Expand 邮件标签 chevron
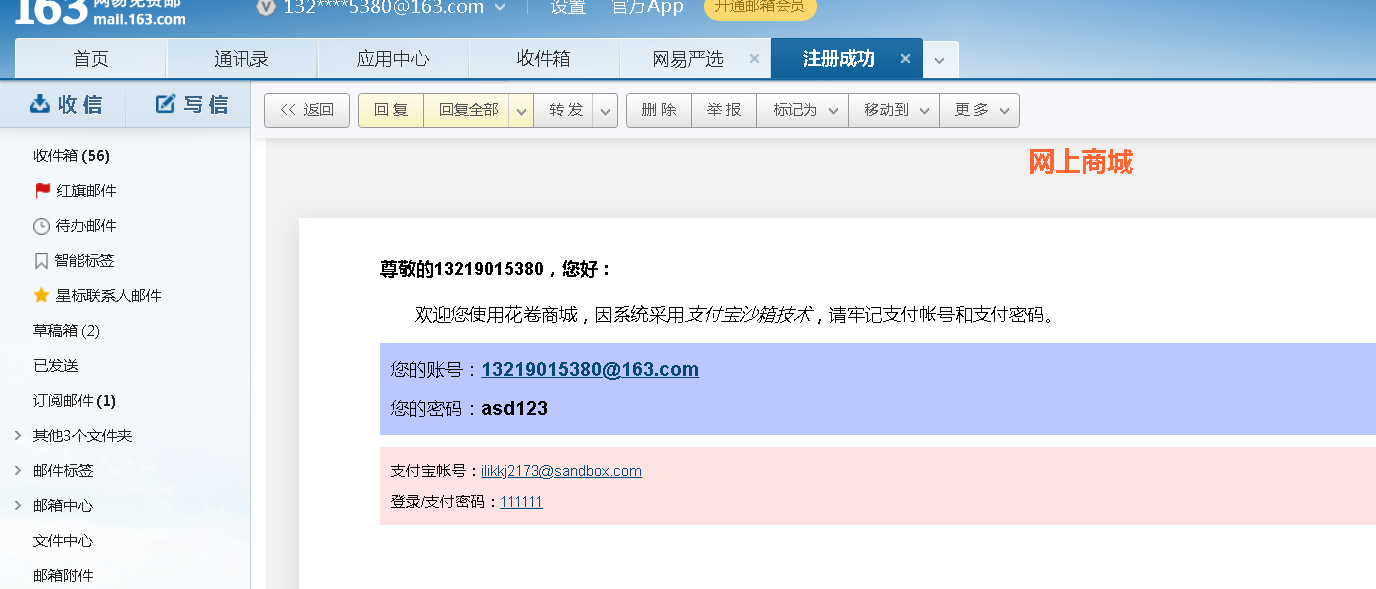The height and width of the screenshot is (589, 1376). pyautogui.click(x=17, y=471)
